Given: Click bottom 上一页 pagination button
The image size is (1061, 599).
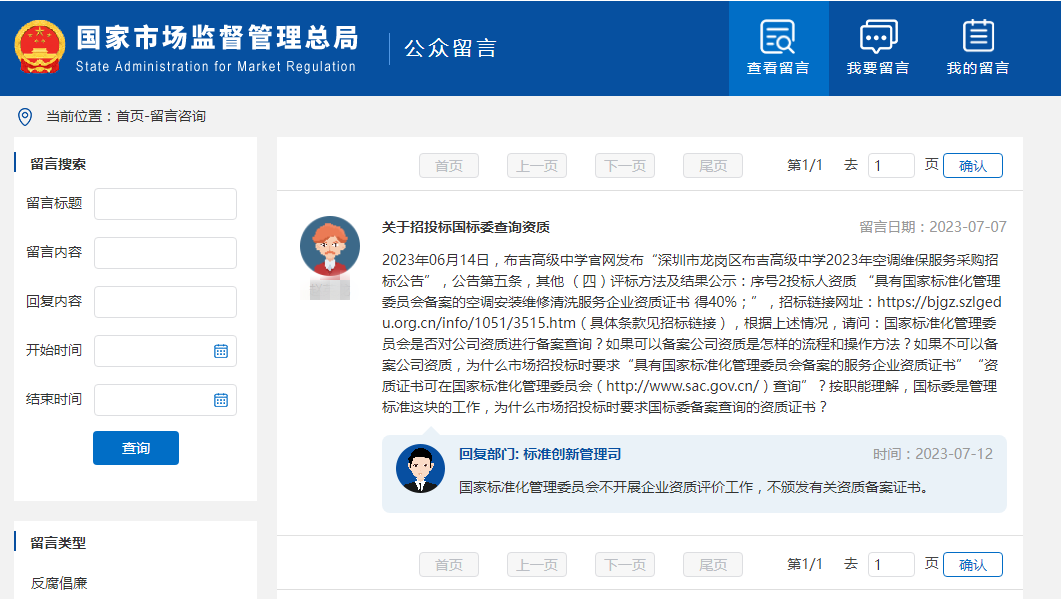Looking at the screenshot, I should pos(537,564).
